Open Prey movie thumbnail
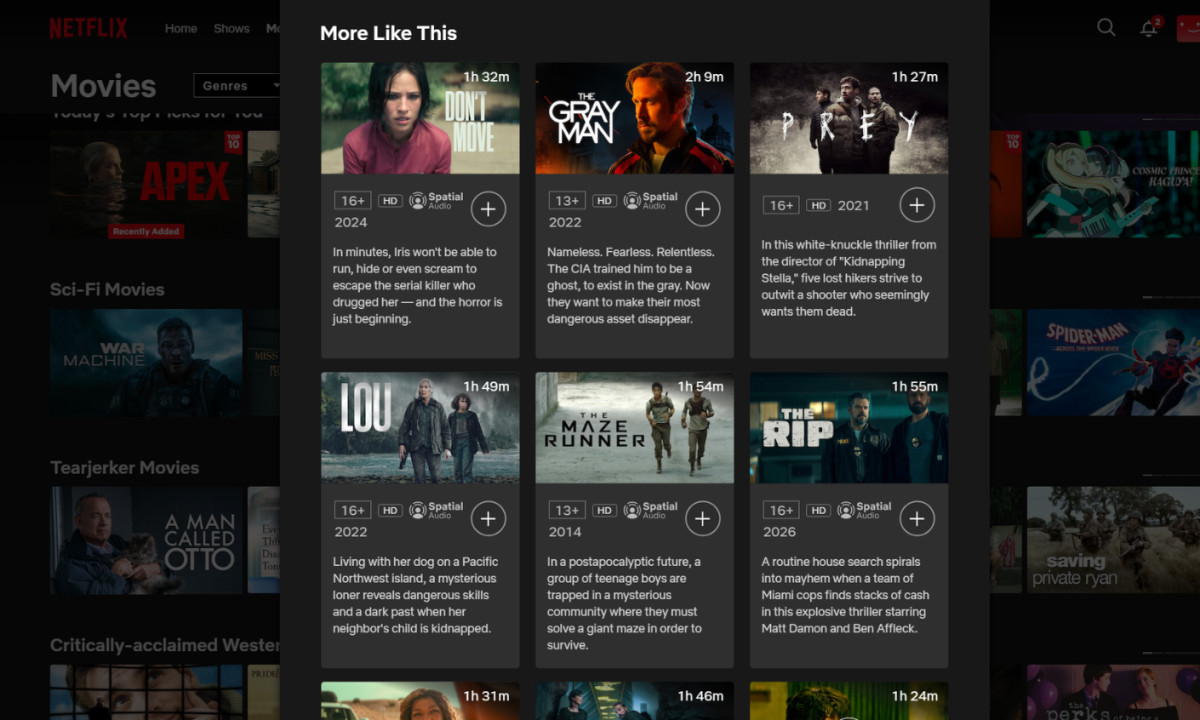Screen dimensions: 1200x720 [x=849, y=118]
